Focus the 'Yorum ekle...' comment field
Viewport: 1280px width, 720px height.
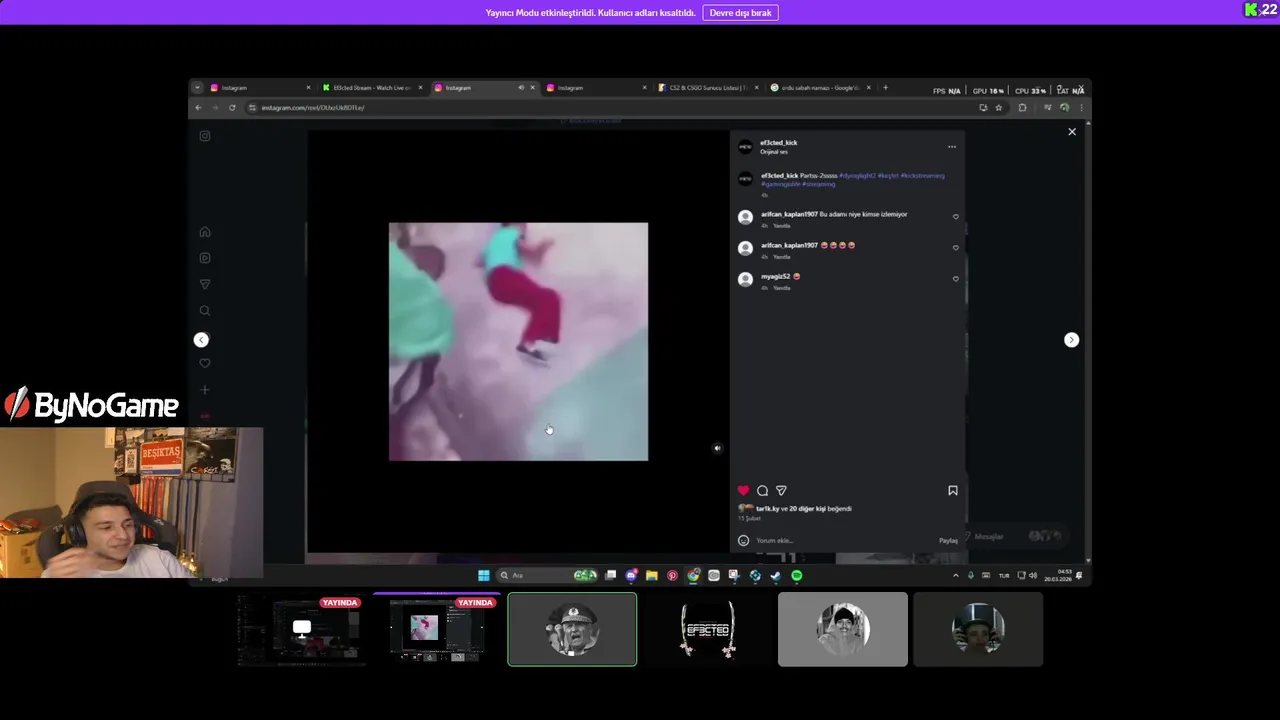pyautogui.click(x=845, y=540)
